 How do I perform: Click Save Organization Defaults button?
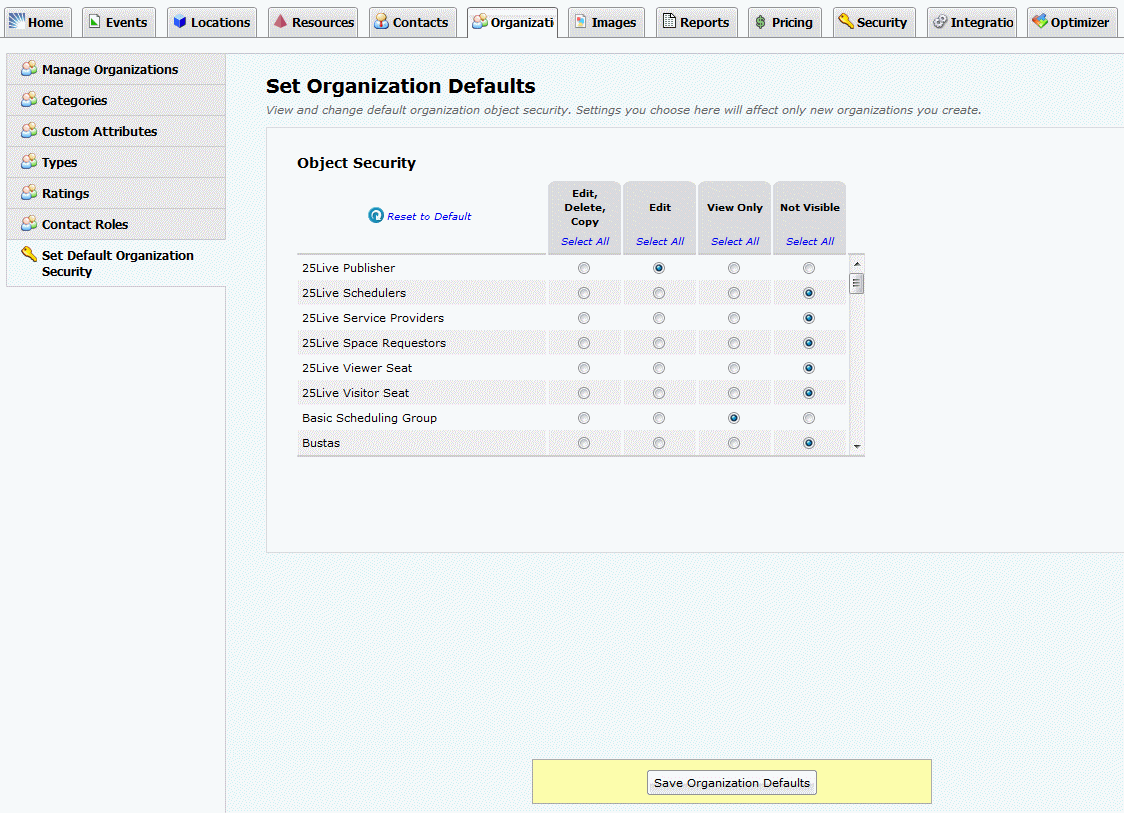point(732,783)
